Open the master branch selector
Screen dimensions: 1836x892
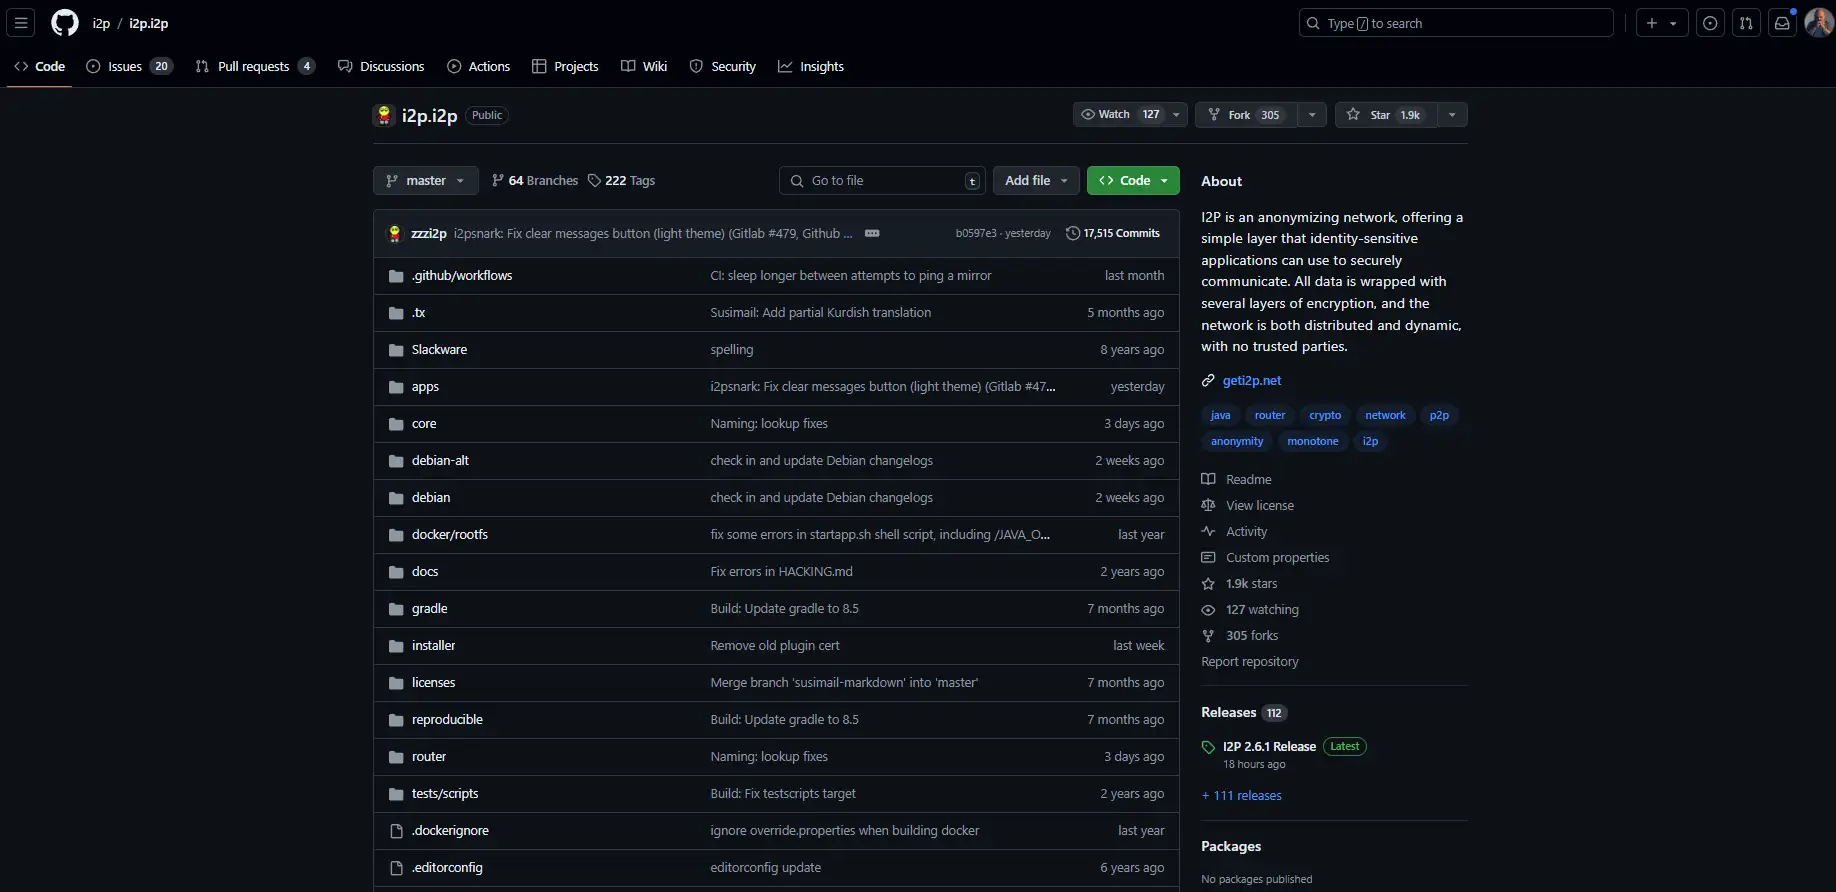coord(426,181)
